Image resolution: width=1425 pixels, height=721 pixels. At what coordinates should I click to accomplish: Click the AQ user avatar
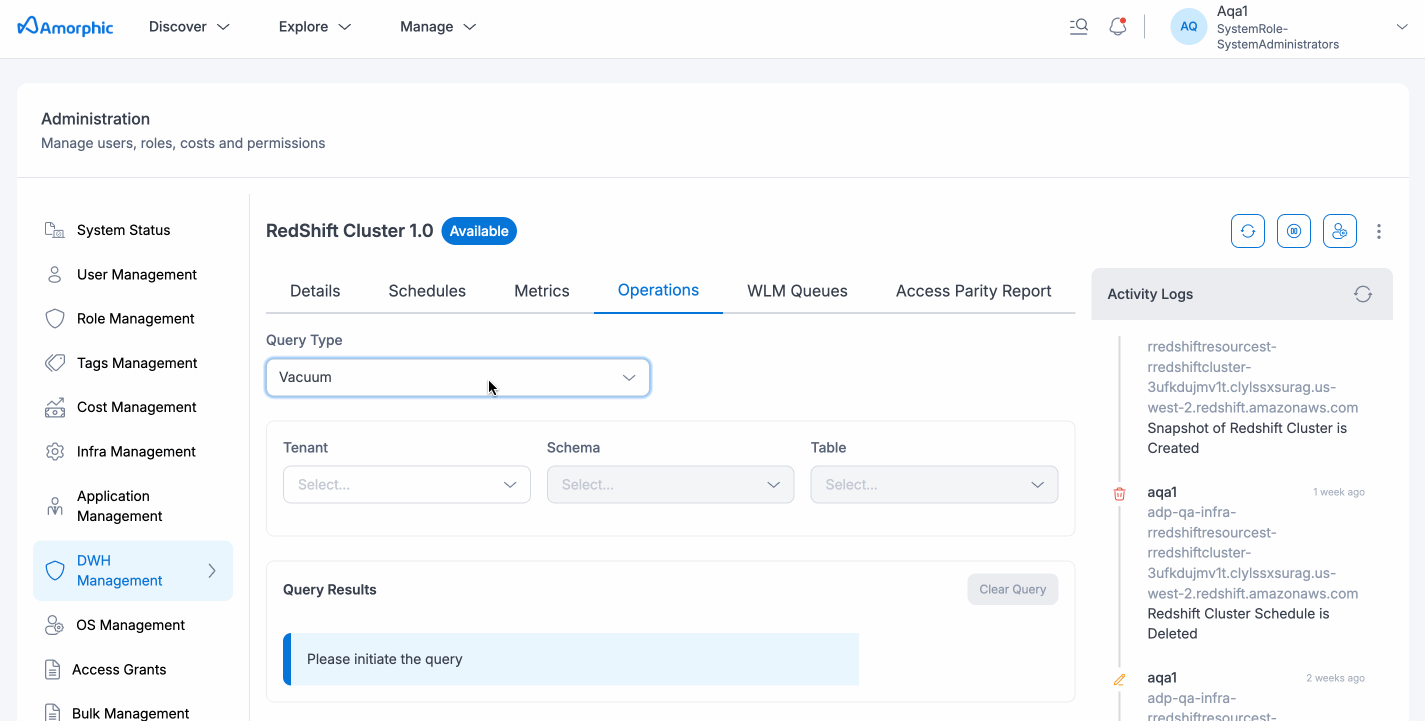(1188, 27)
